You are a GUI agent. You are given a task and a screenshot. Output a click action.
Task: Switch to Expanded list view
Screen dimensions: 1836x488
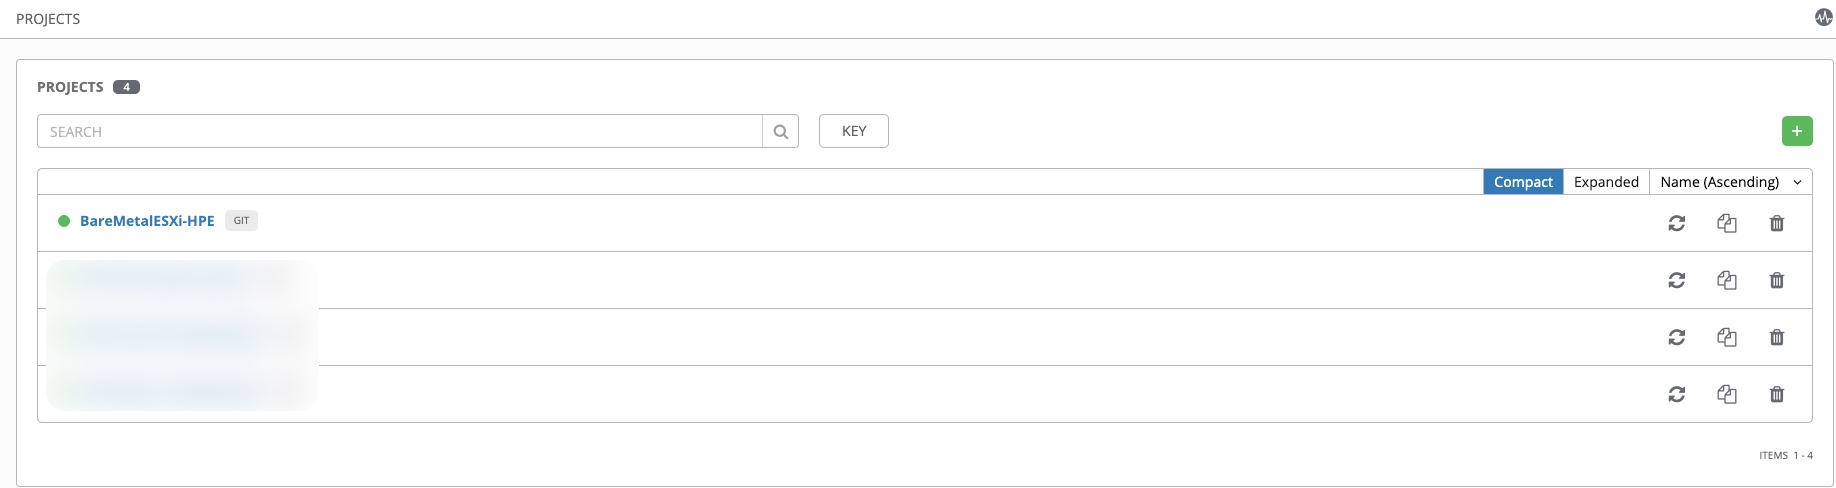tap(1606, 182)
